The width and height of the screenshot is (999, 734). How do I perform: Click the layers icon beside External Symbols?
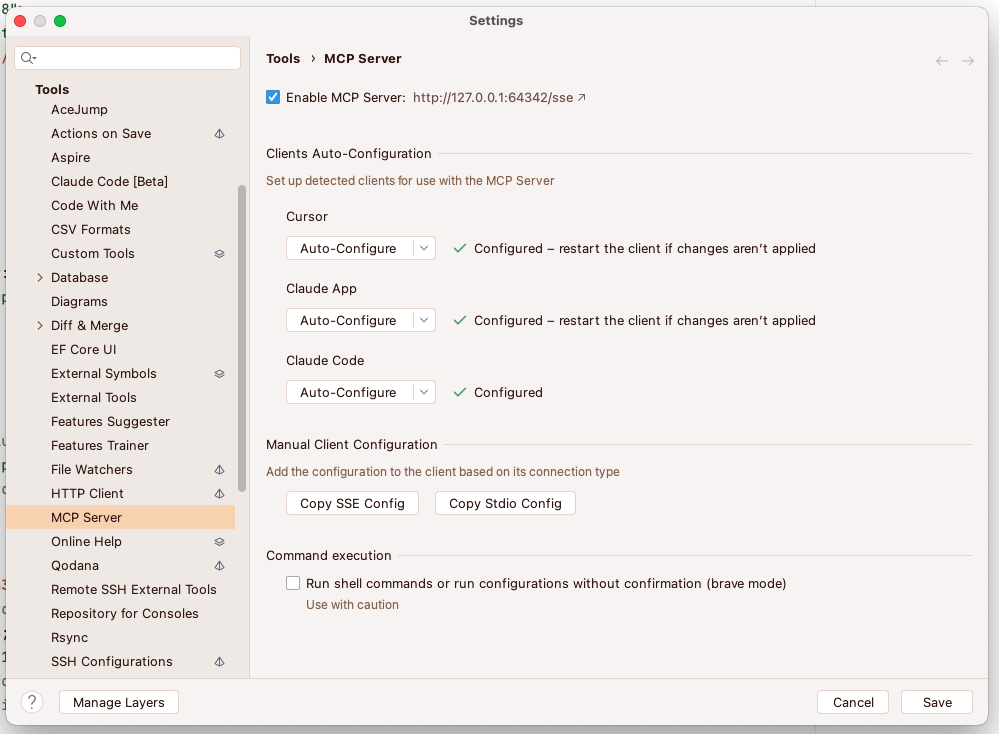coord(219,373)
